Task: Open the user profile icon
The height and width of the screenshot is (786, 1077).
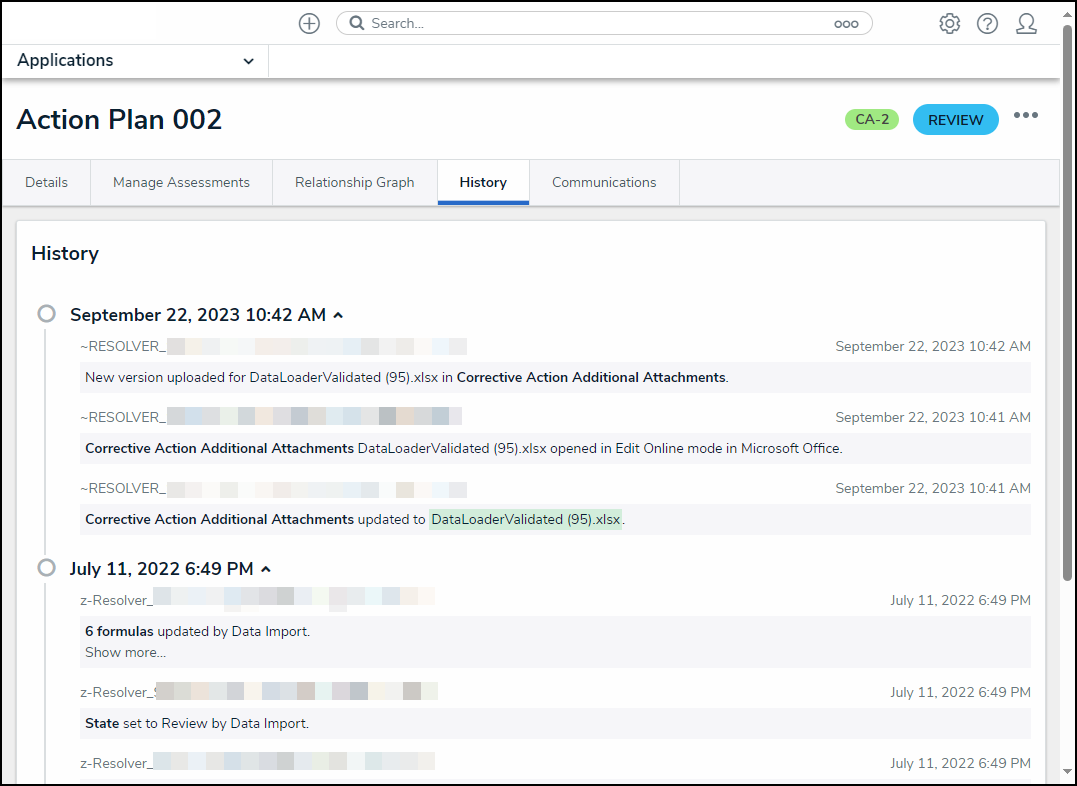Action: coord(1026,24)
